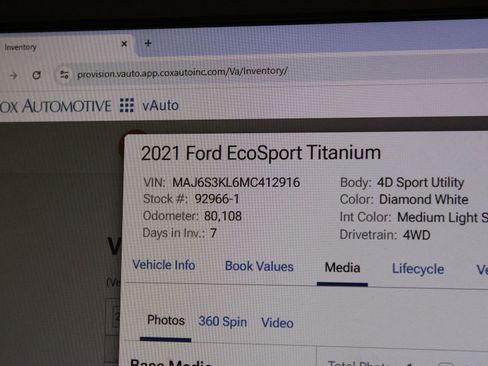Image resolution: width=488 pixels, height=366 pixels.
Task: Close the Inventory browser tab
Action: pyautogui.click(x=124, y=44)
